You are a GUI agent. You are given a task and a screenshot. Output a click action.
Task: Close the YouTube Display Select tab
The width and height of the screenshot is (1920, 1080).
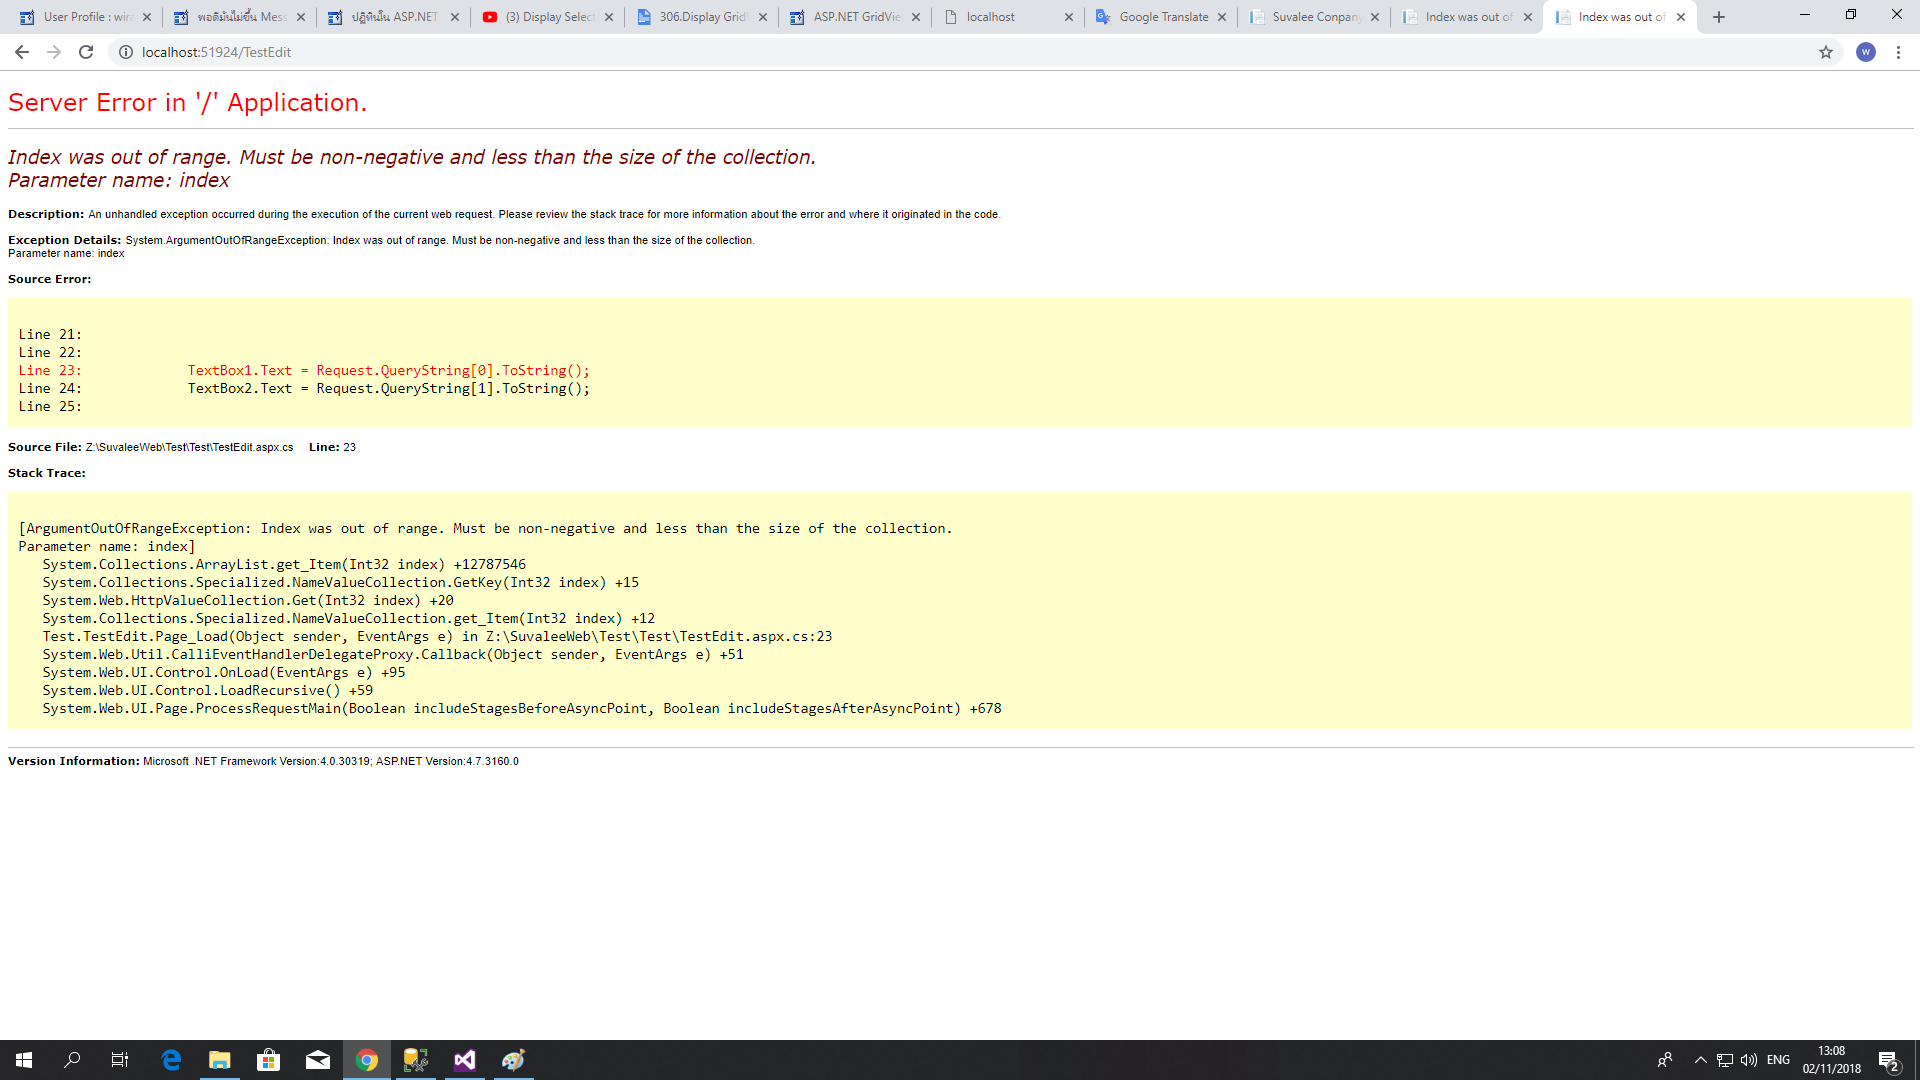(x=609, y=17)
